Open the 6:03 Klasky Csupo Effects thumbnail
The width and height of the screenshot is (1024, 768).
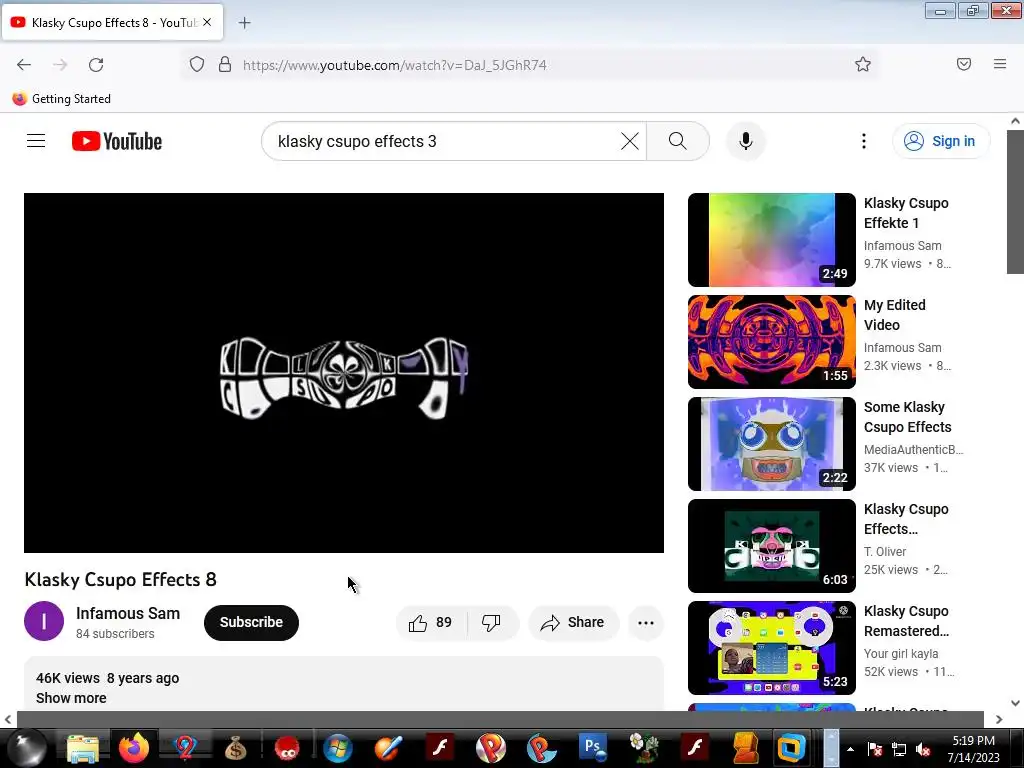[772, 545]
